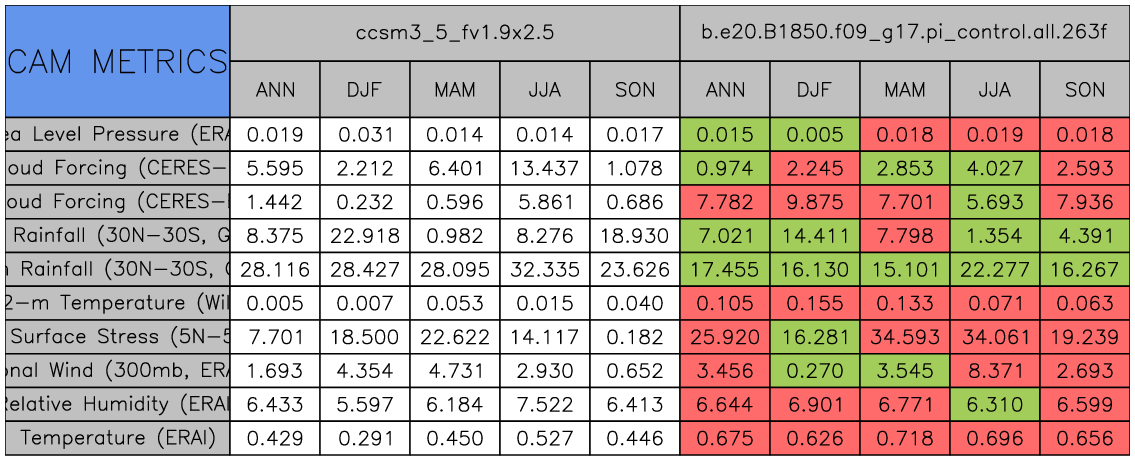1135x461 pixels.
Task: Click the green cell showing 0.005
Action: coord(815,134)
